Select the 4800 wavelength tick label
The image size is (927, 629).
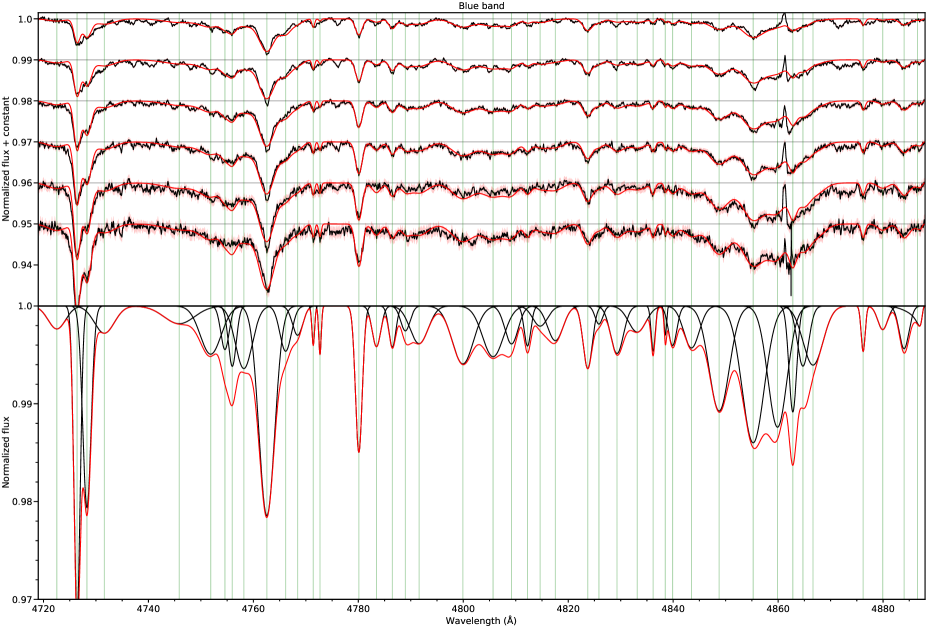[463, 609]
